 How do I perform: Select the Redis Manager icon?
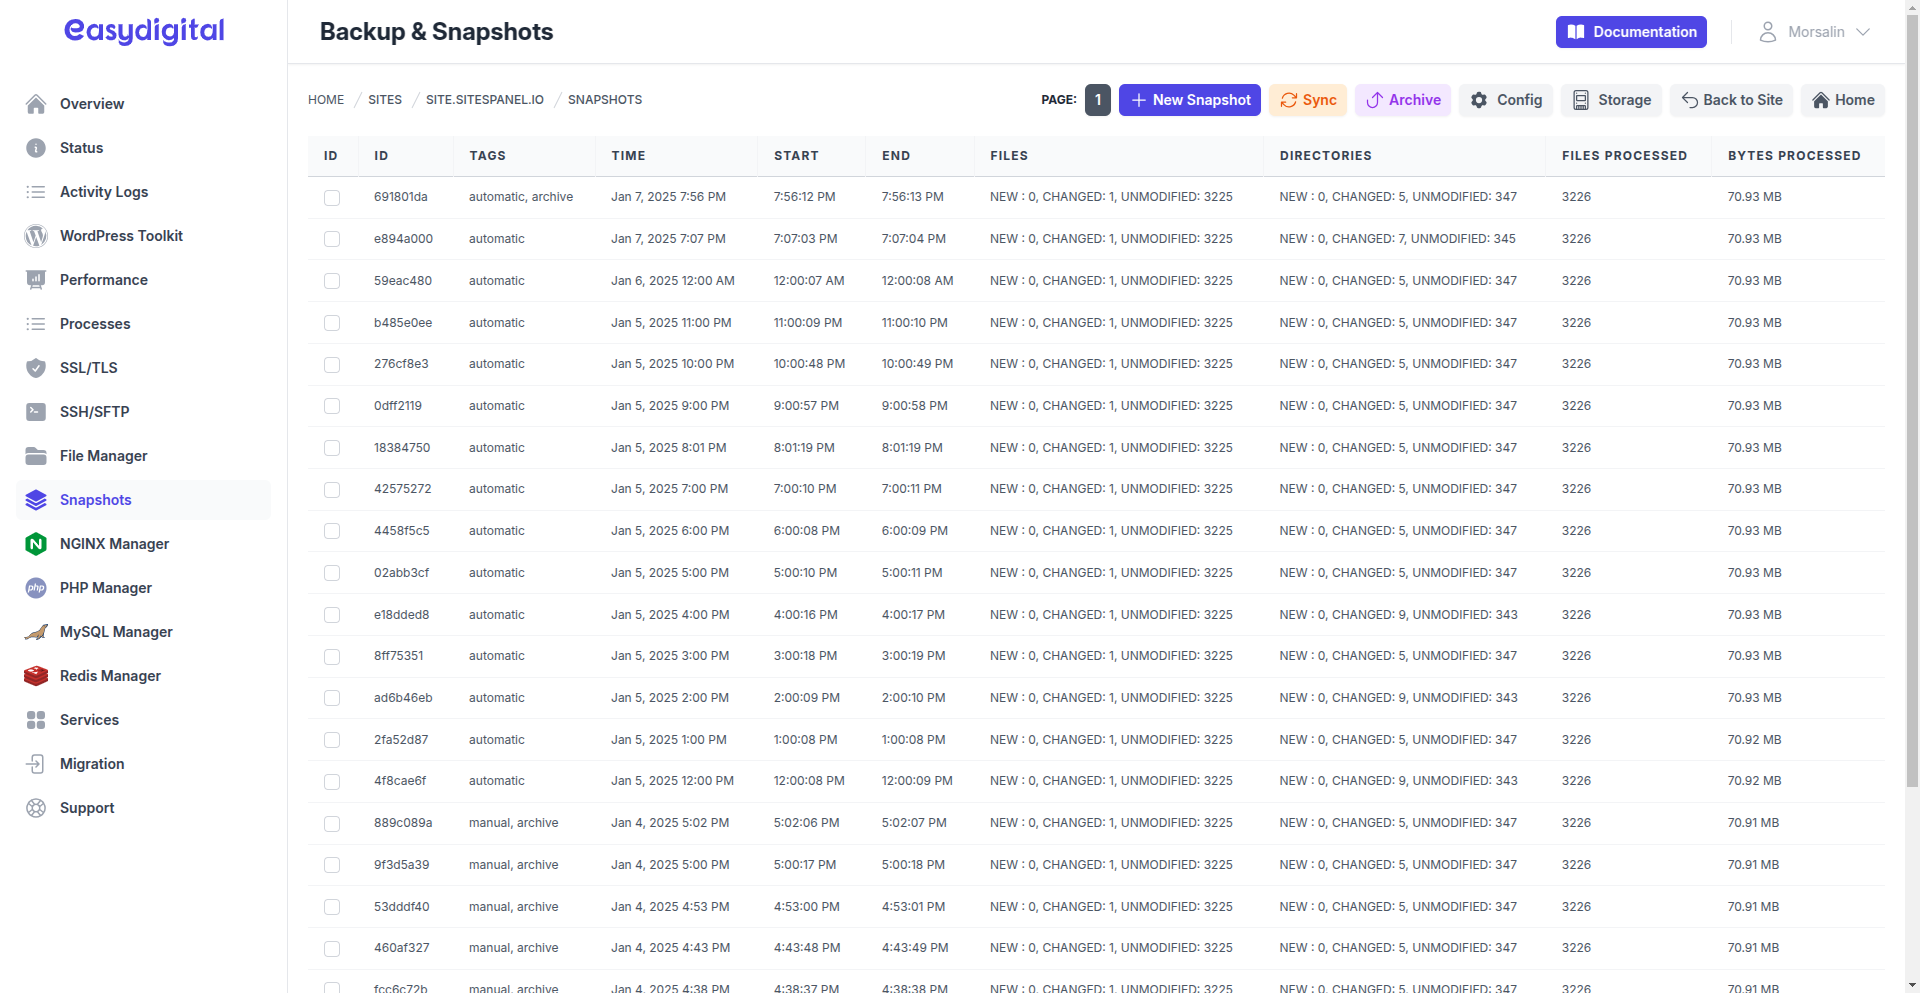click(36, 676)
